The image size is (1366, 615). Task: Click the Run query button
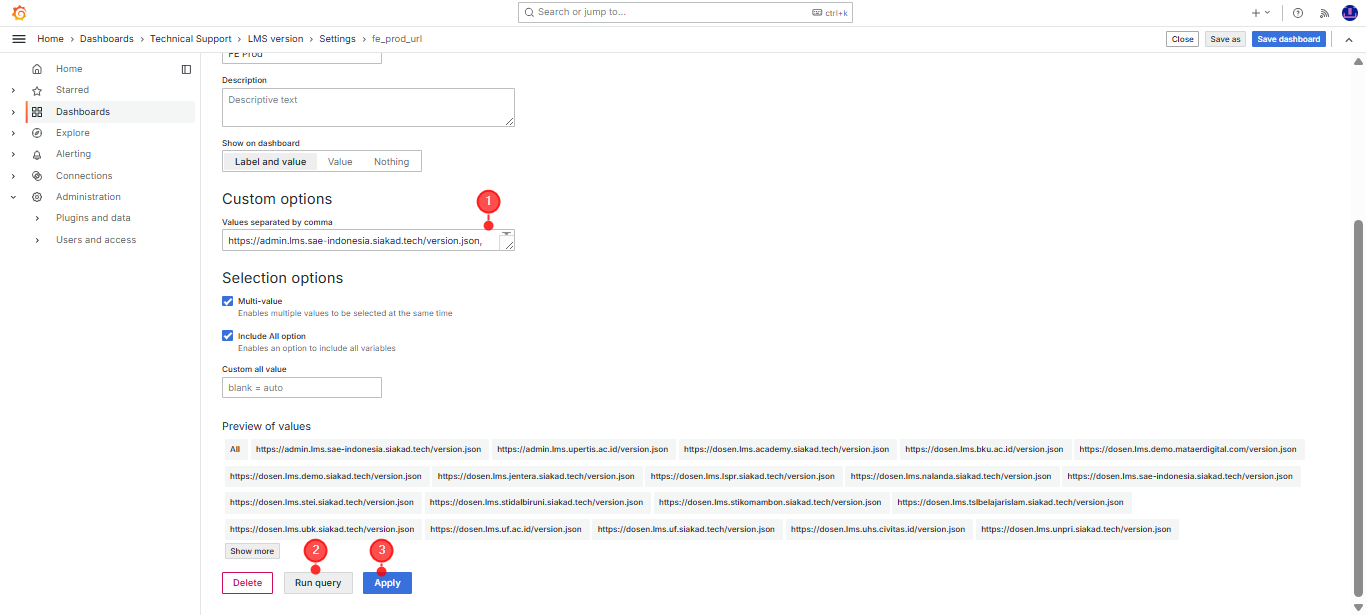pos(318,583)
